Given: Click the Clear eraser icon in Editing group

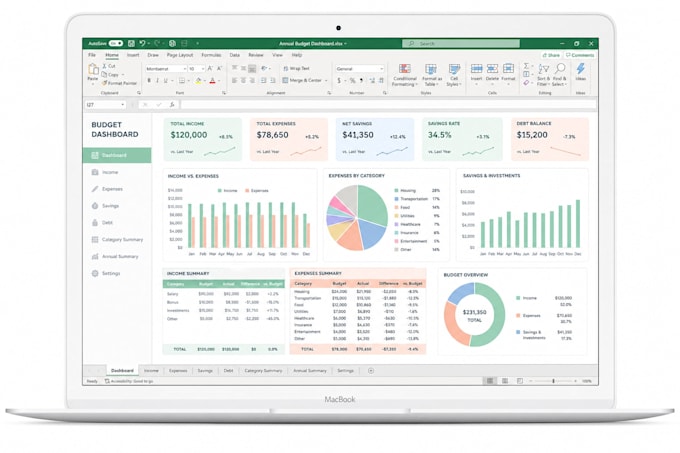Looking at the screenshot, I should point(526,82).
